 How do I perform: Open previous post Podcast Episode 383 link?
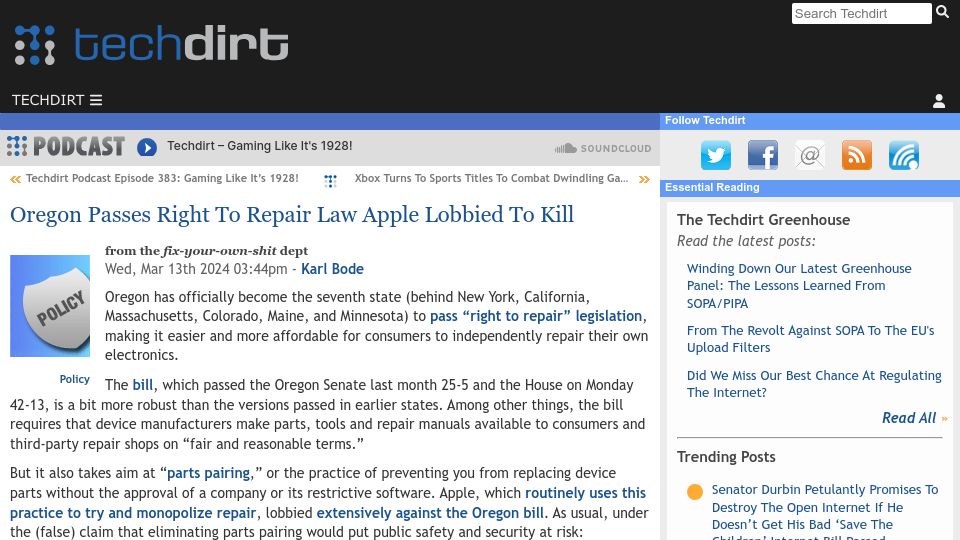(x=162, y=178)
